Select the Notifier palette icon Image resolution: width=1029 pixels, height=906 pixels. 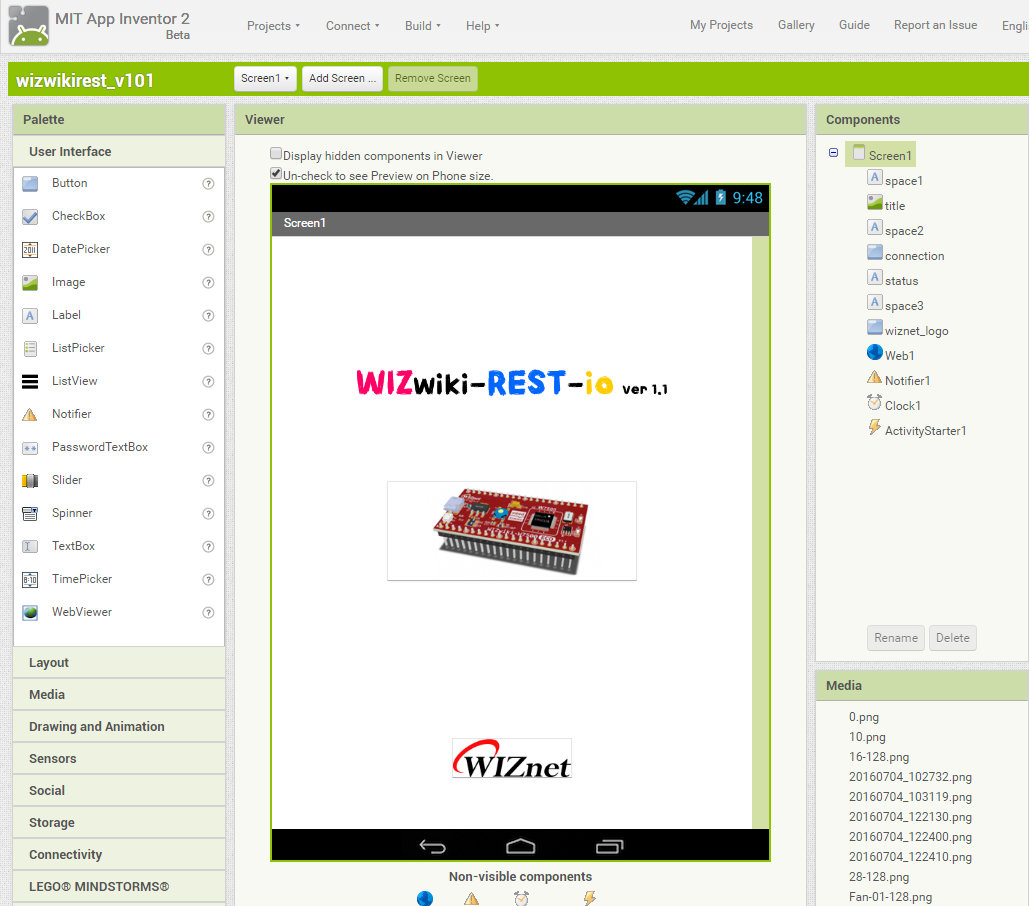click(30, 415)
